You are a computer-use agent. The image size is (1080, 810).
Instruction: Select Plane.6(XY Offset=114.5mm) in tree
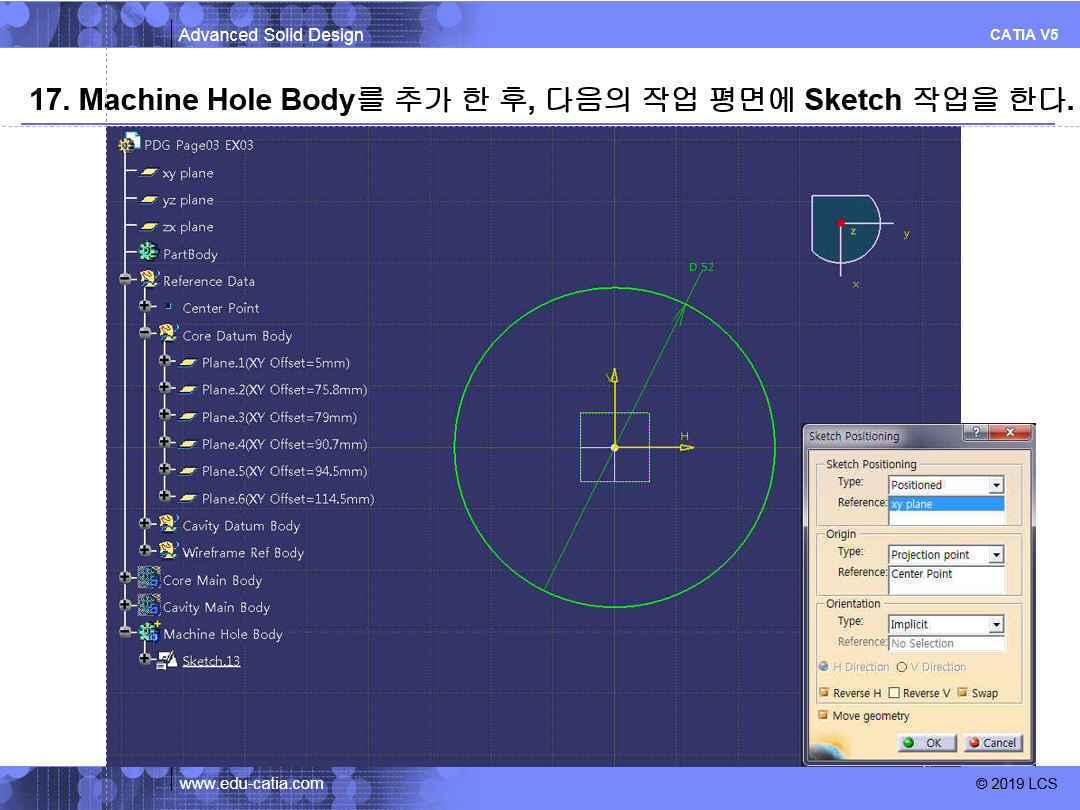point(287,498)
